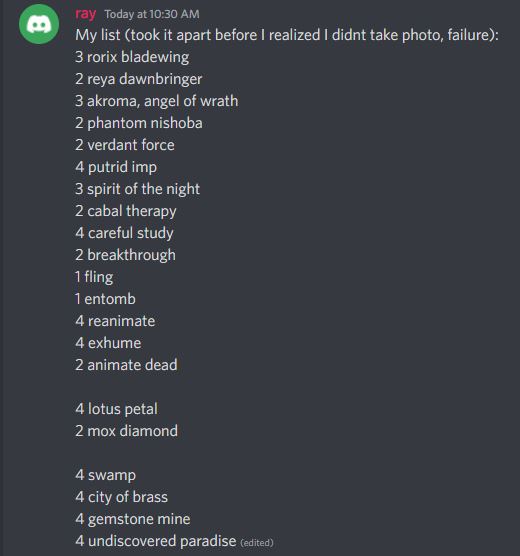This screenshot has height=556, width=520.
Task: Click the 3 akroma, angel of wrath line
Action: (156, 101)
